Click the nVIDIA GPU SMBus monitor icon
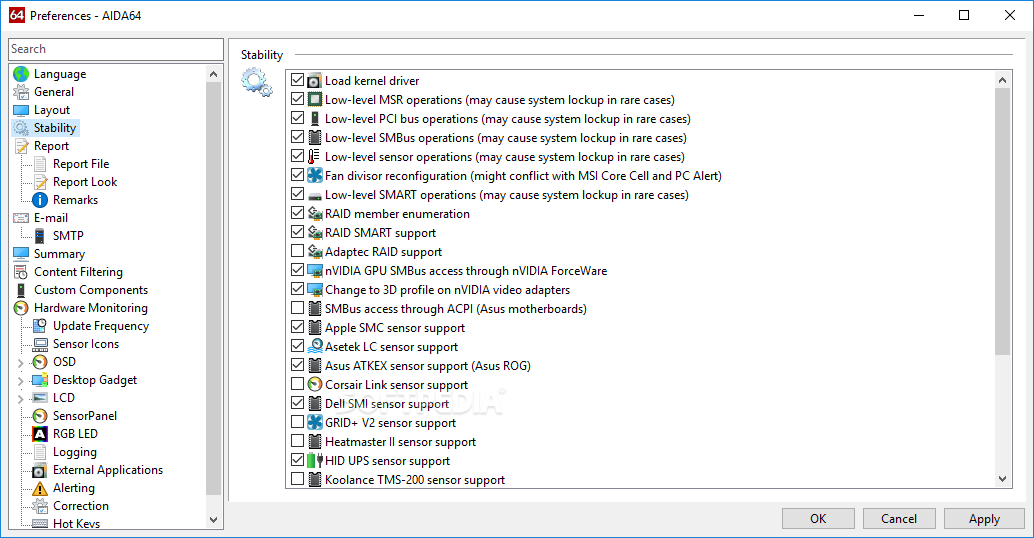This screenshot has height=538, width=1034. (315, 270)
